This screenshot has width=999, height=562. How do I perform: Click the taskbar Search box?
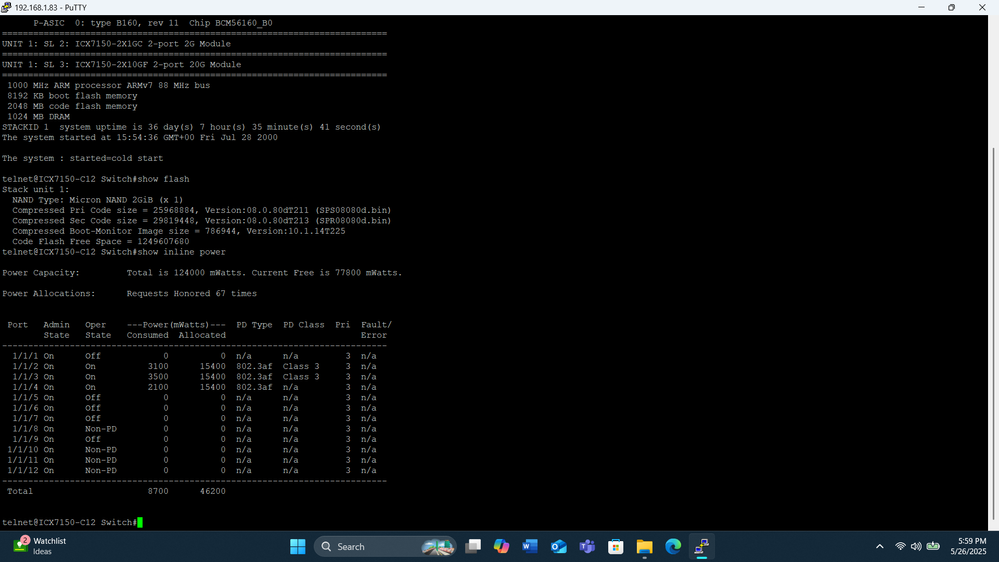coord(385,547)
